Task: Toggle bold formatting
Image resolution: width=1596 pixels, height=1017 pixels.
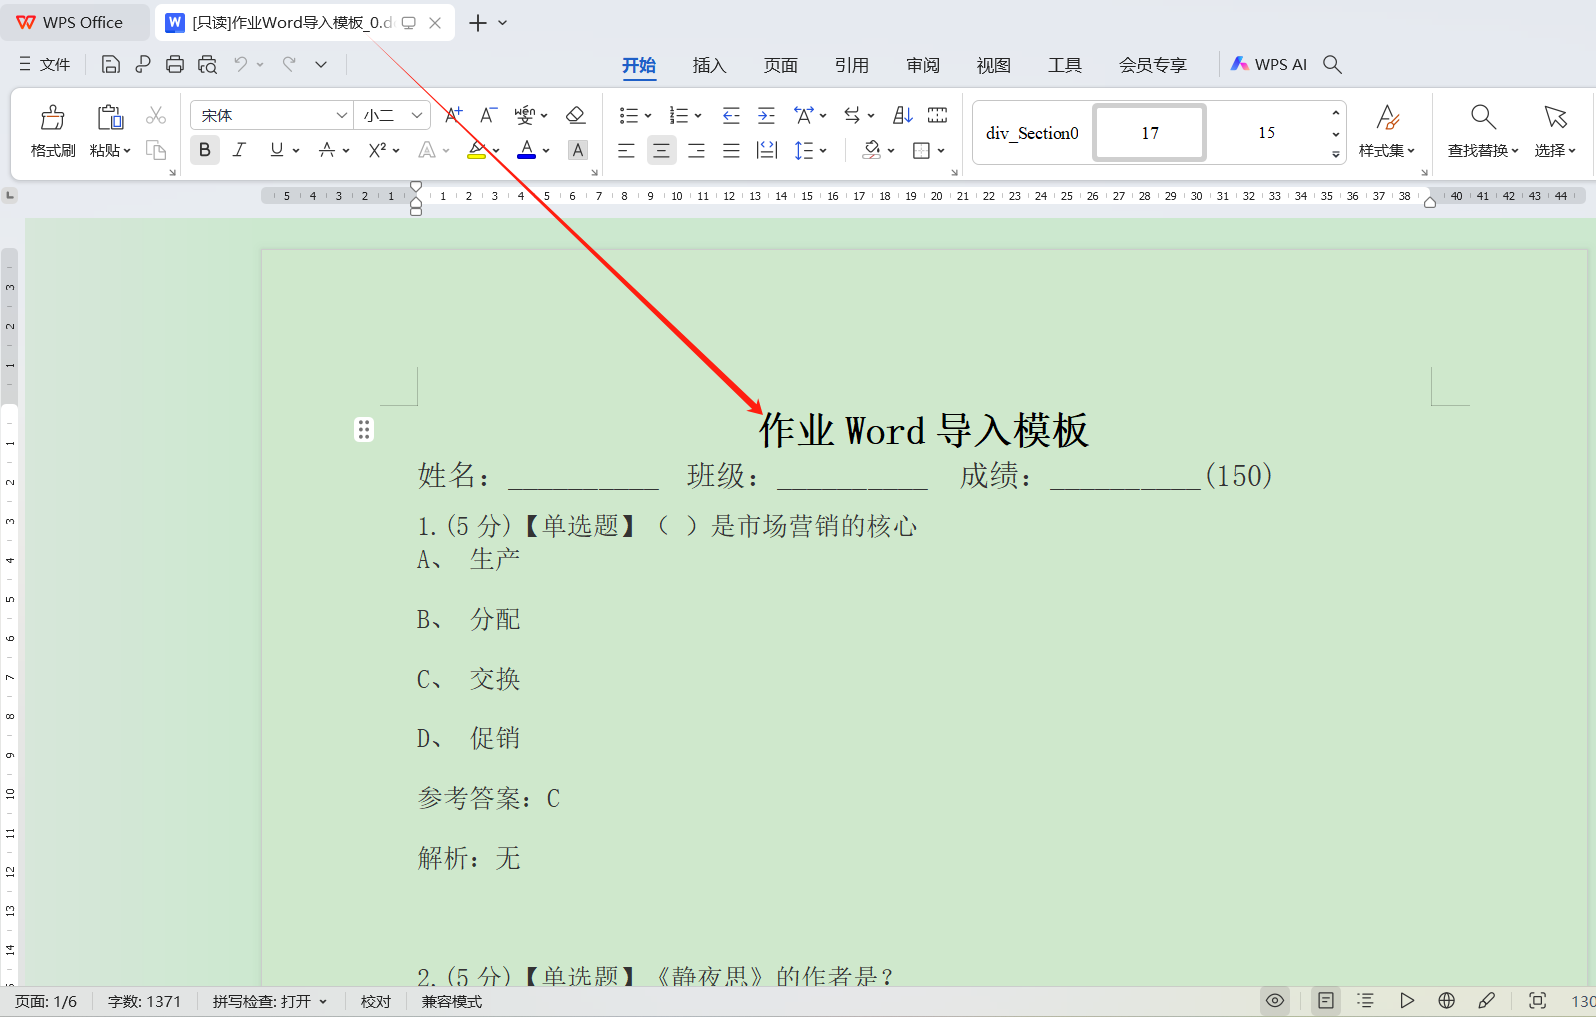Action: point(205,150)
